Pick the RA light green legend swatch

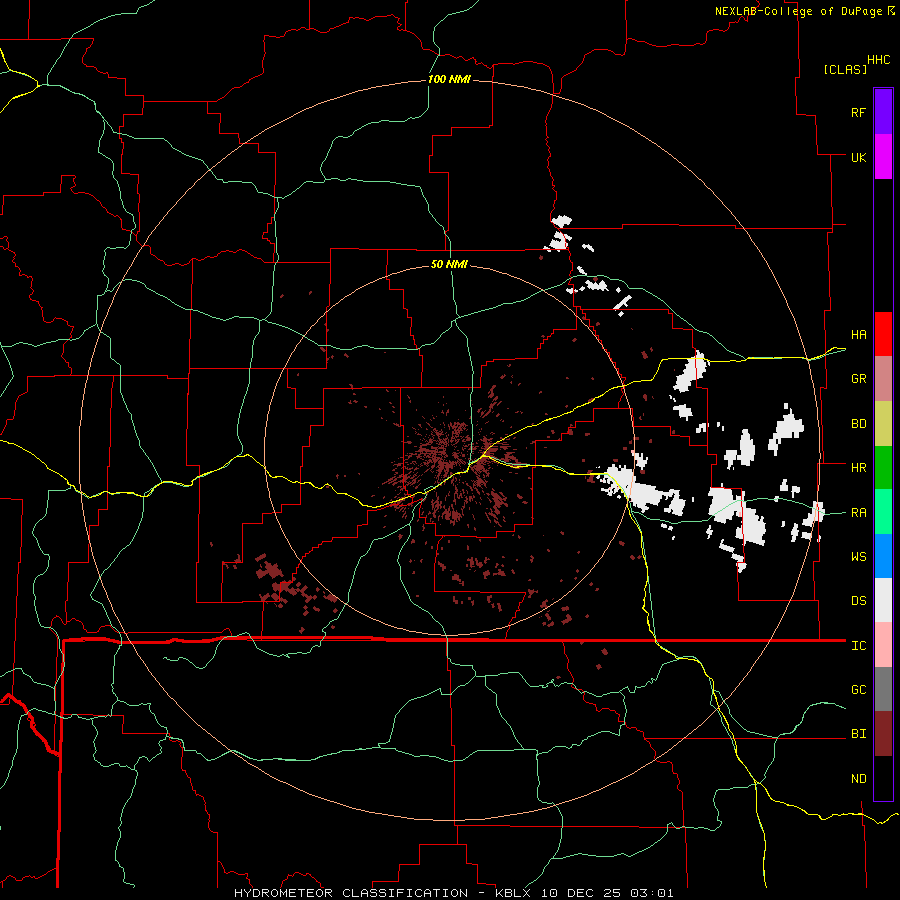[883, 512]
